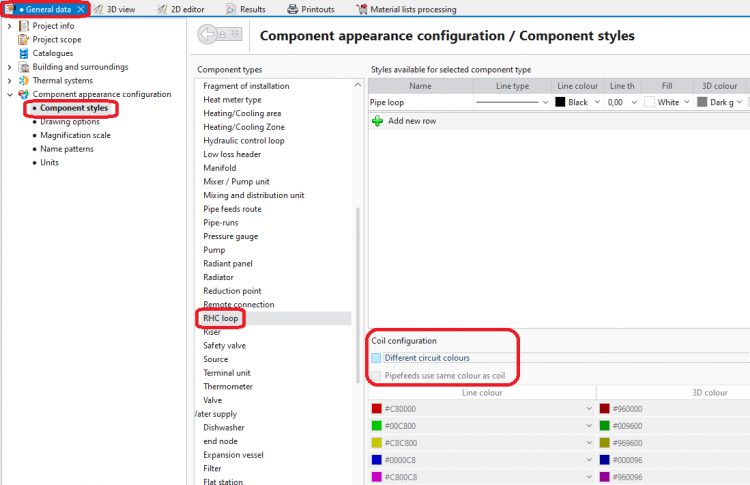Open the Line type dropdown for Pipe loop
This screenshot has width=750, height=485.
pyautogui.click(x=545, y=102)
